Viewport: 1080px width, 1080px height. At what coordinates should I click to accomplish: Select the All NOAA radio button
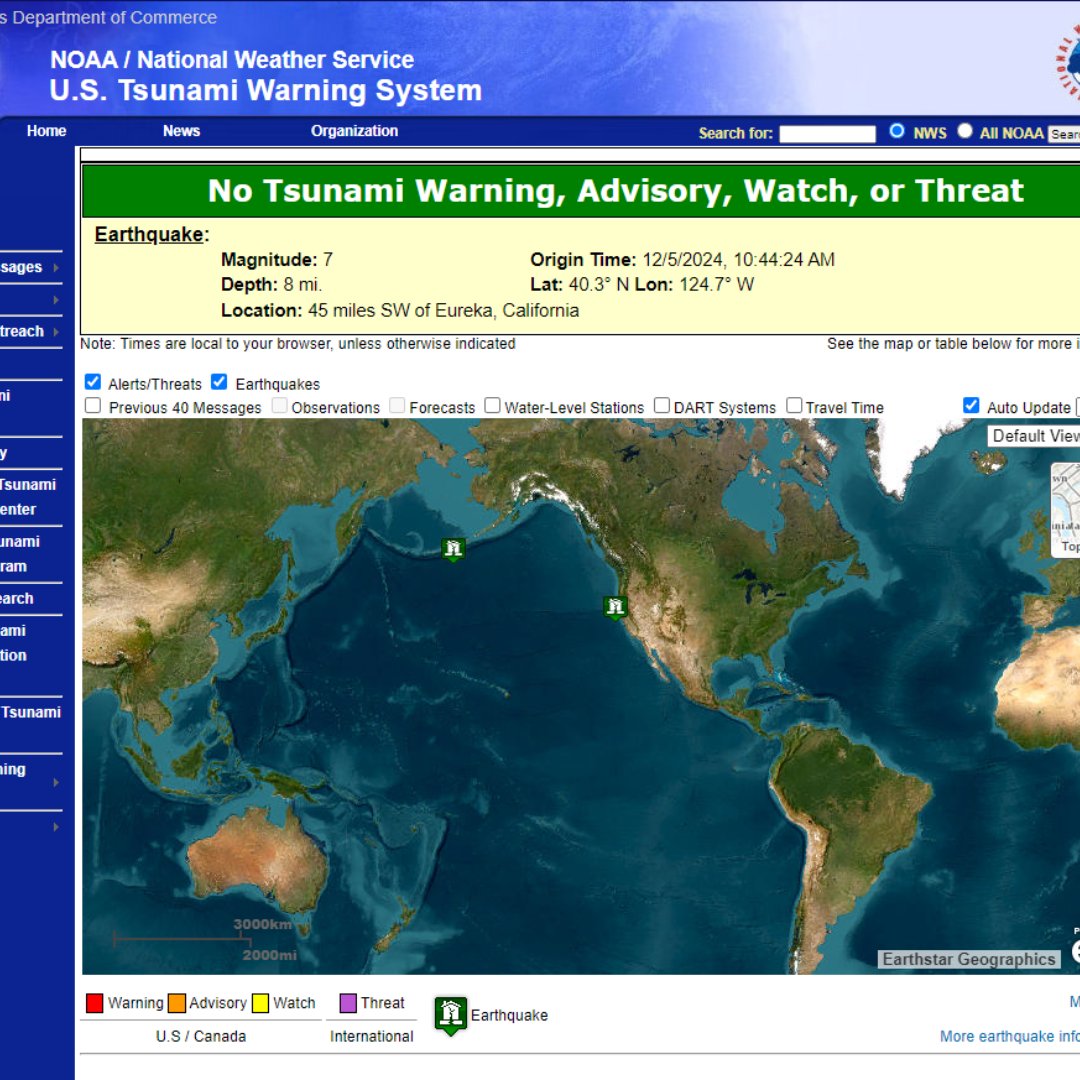click(965, 131)
